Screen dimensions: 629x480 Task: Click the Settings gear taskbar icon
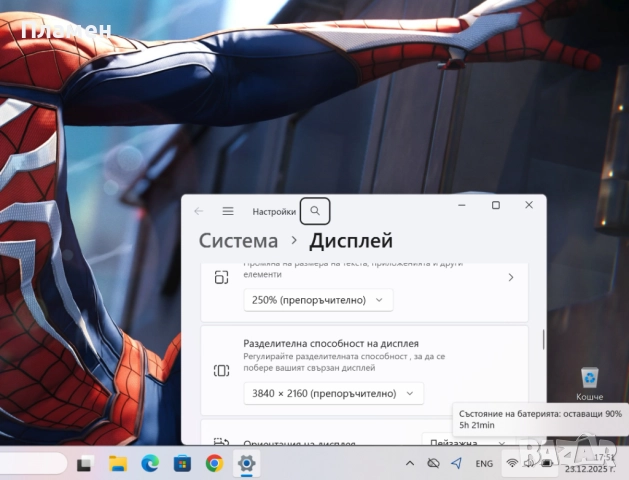click(246, 464)
